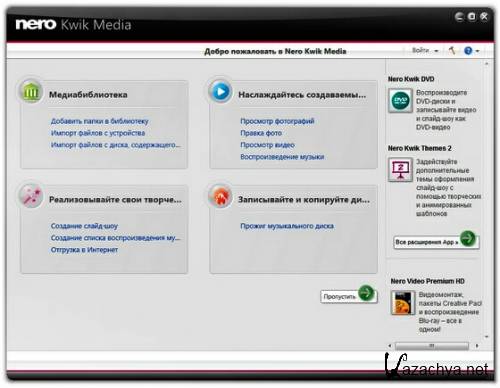Click sidebar vertical scroll down arrow
This screenshot has height=388, width=500.
pos(487,337)
